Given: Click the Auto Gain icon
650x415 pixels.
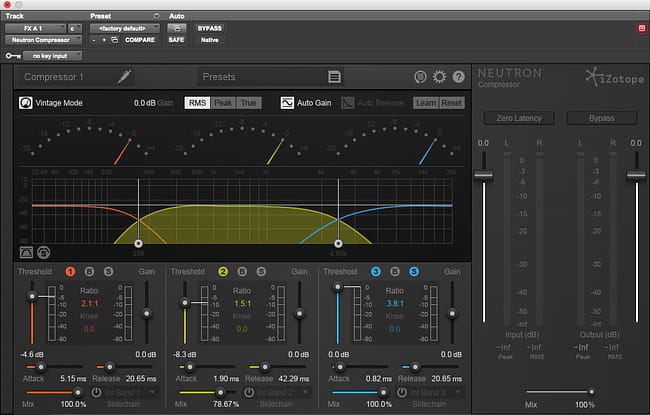Looking at the screenshot, I should click(x=287, y=103).
